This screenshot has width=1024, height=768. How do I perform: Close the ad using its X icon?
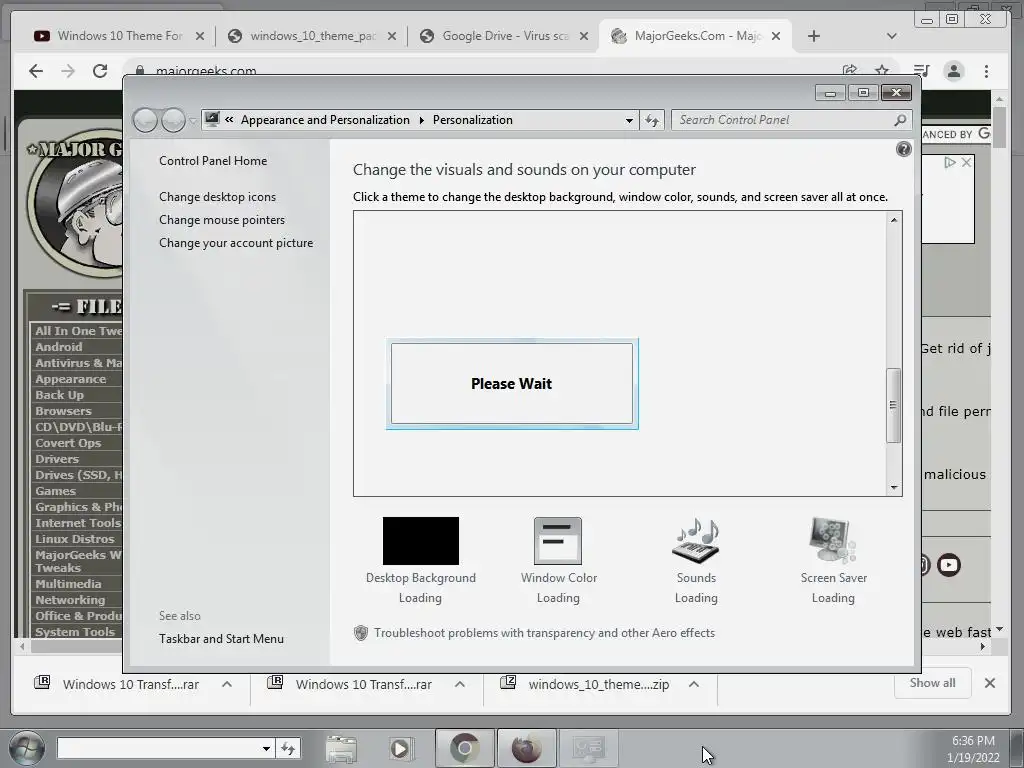click(967, 162)
